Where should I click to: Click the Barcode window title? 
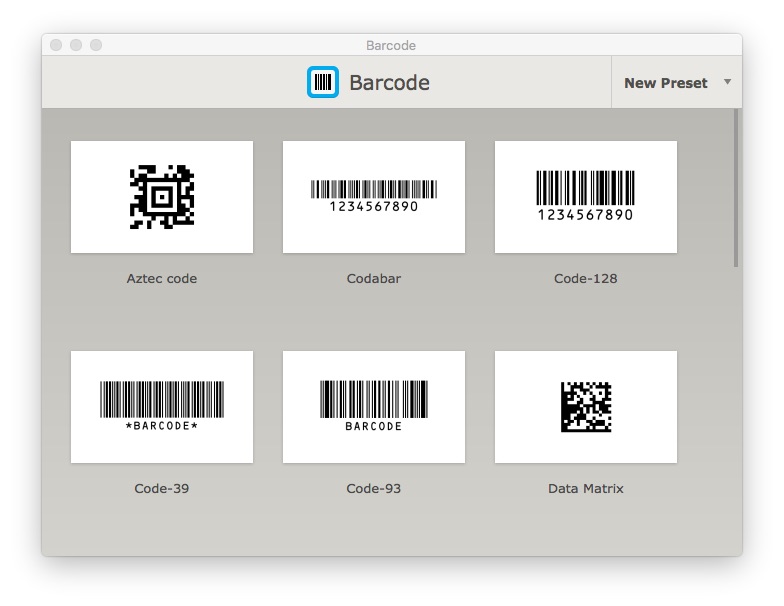[x=391, y=46]
